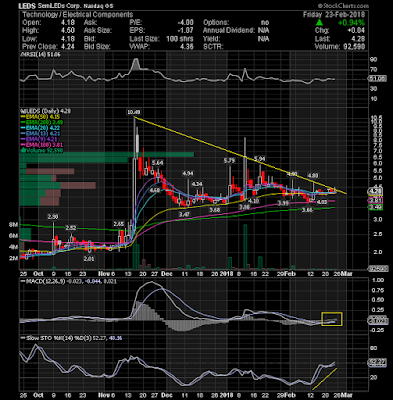Select the Low row value 4.18
This screenshot has width=393, height=400.
point(68,39)
